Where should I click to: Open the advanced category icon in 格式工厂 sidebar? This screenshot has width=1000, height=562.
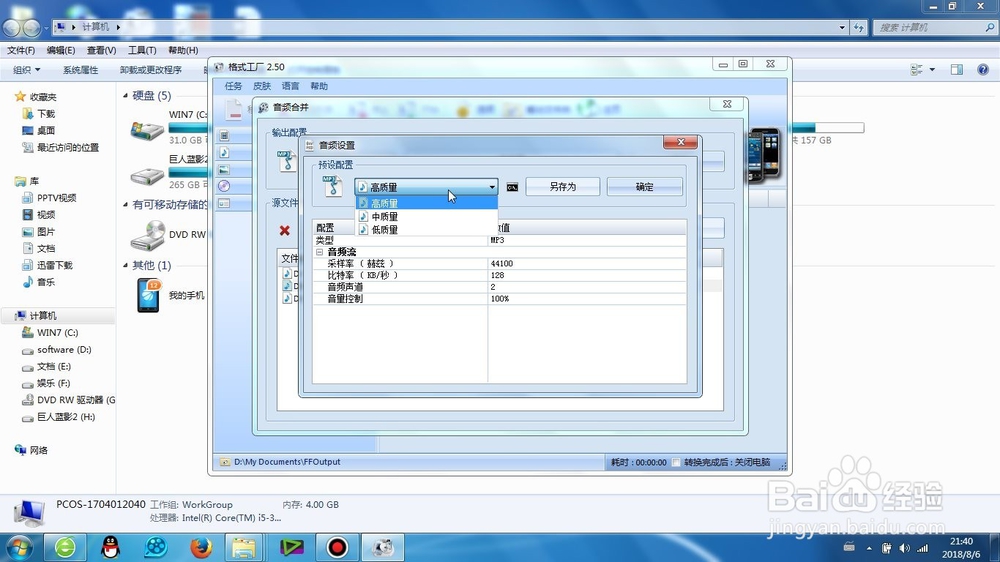tap(224, 203)
